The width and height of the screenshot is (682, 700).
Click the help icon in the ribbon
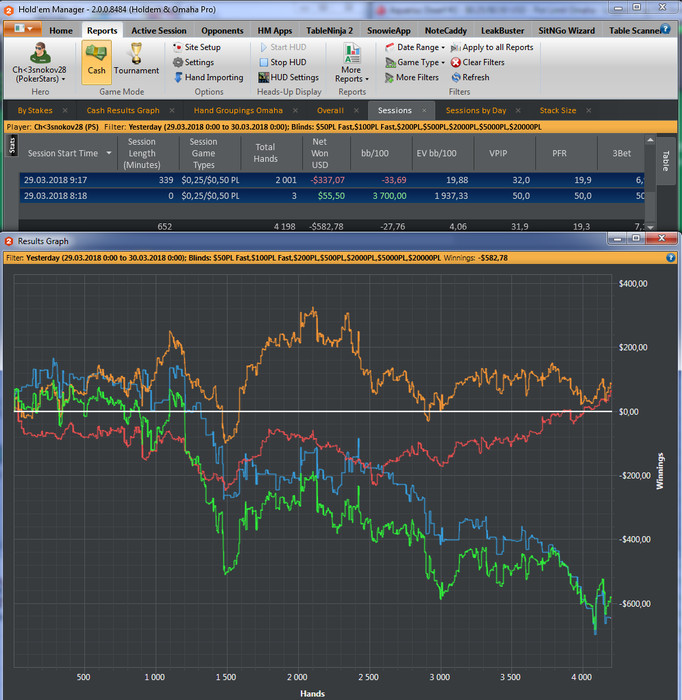click(665, 29)
